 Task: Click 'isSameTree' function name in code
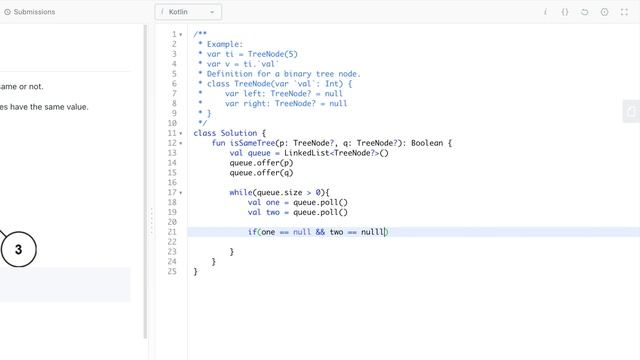[253, 143]
